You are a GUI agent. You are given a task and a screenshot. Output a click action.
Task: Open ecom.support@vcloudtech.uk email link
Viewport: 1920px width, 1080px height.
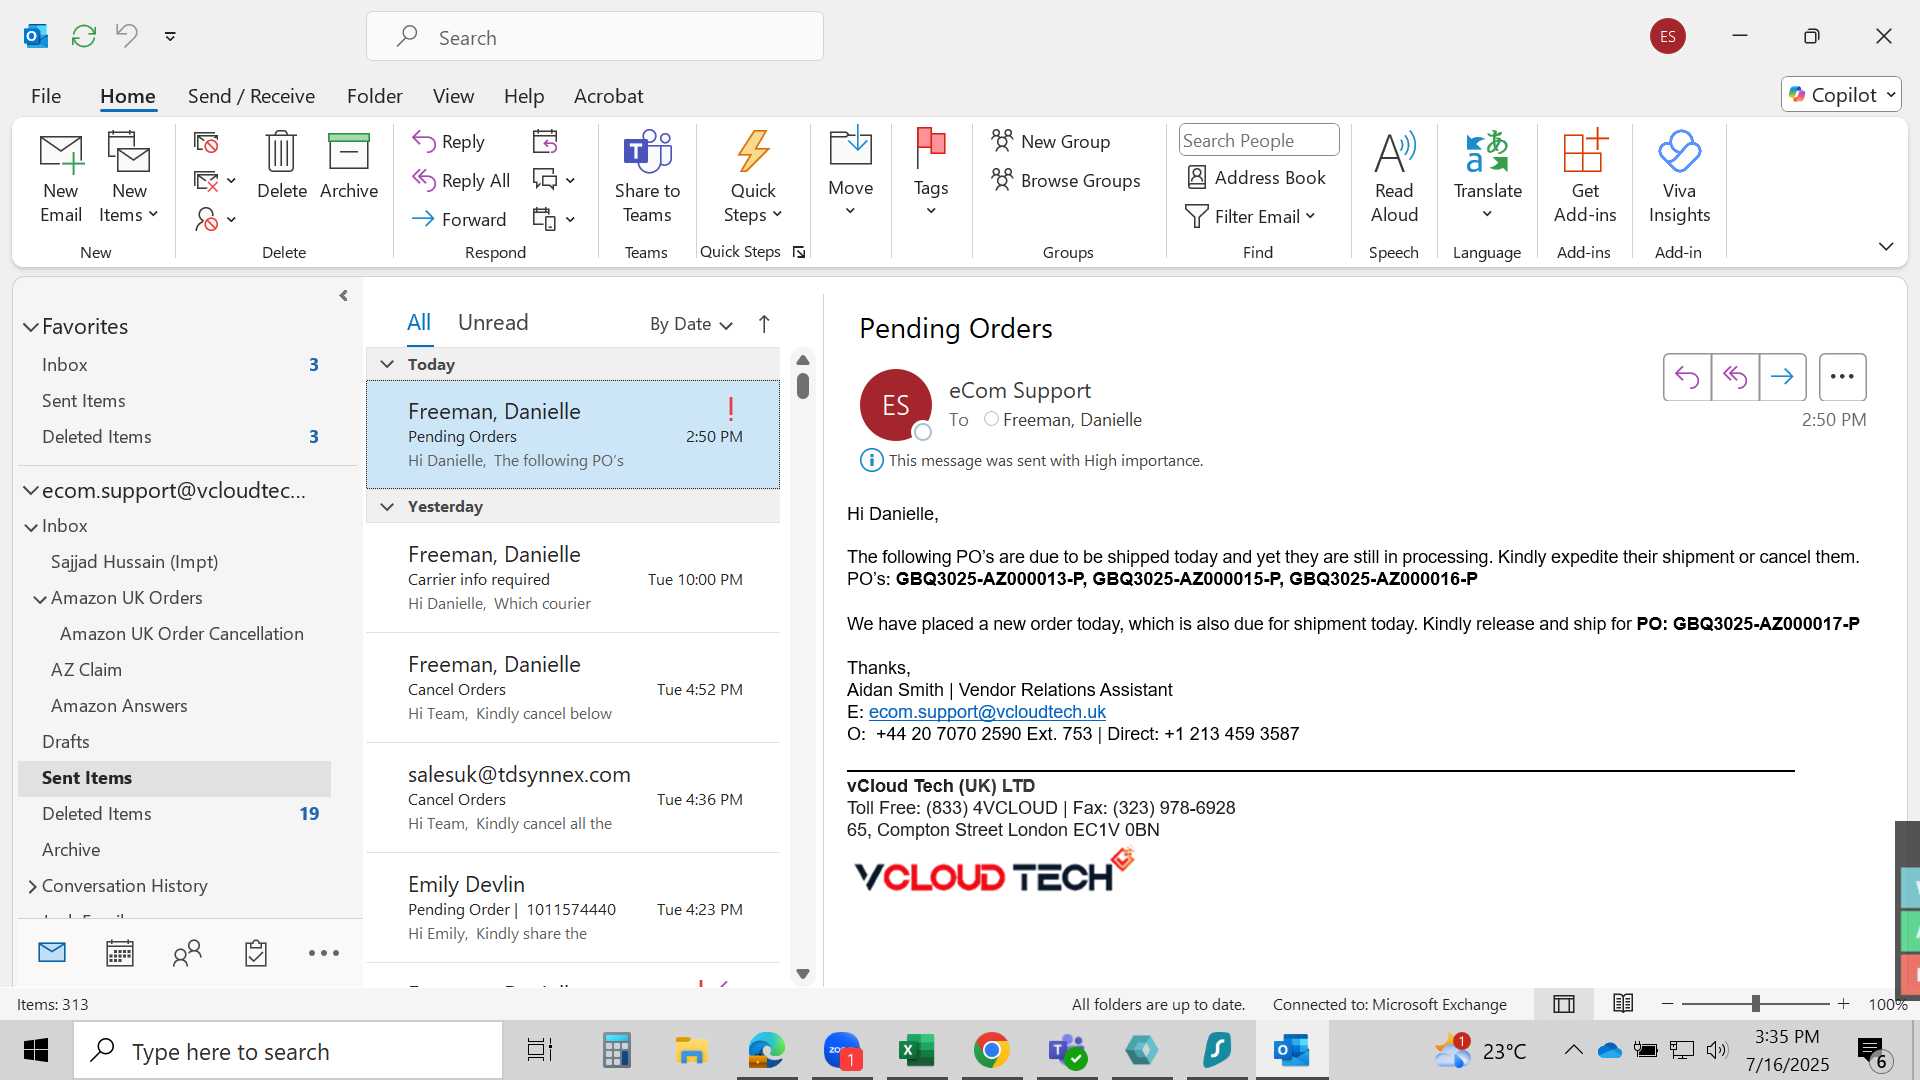click(x=987, y=712)
